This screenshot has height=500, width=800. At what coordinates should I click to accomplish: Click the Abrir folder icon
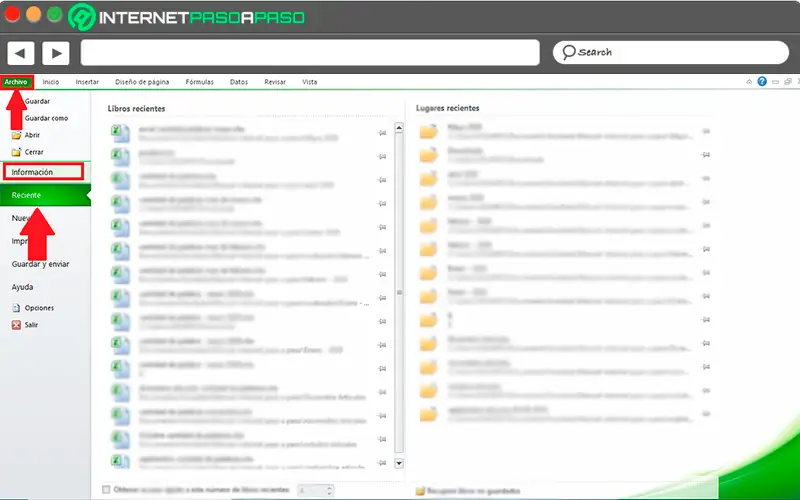16,135
